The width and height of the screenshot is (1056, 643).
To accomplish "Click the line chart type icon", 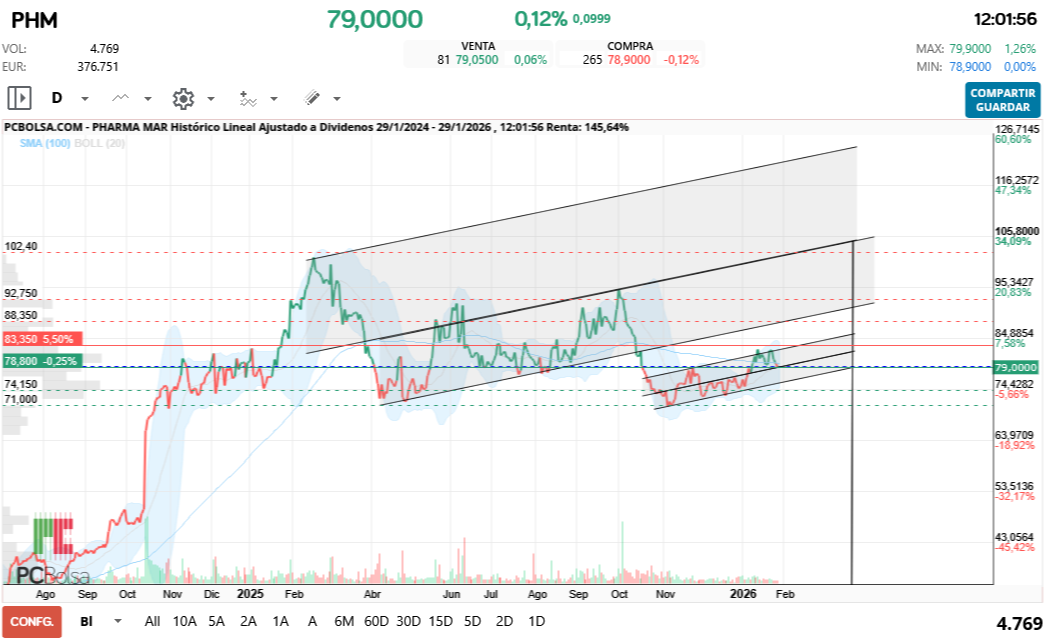I will [x=121, y=98].
